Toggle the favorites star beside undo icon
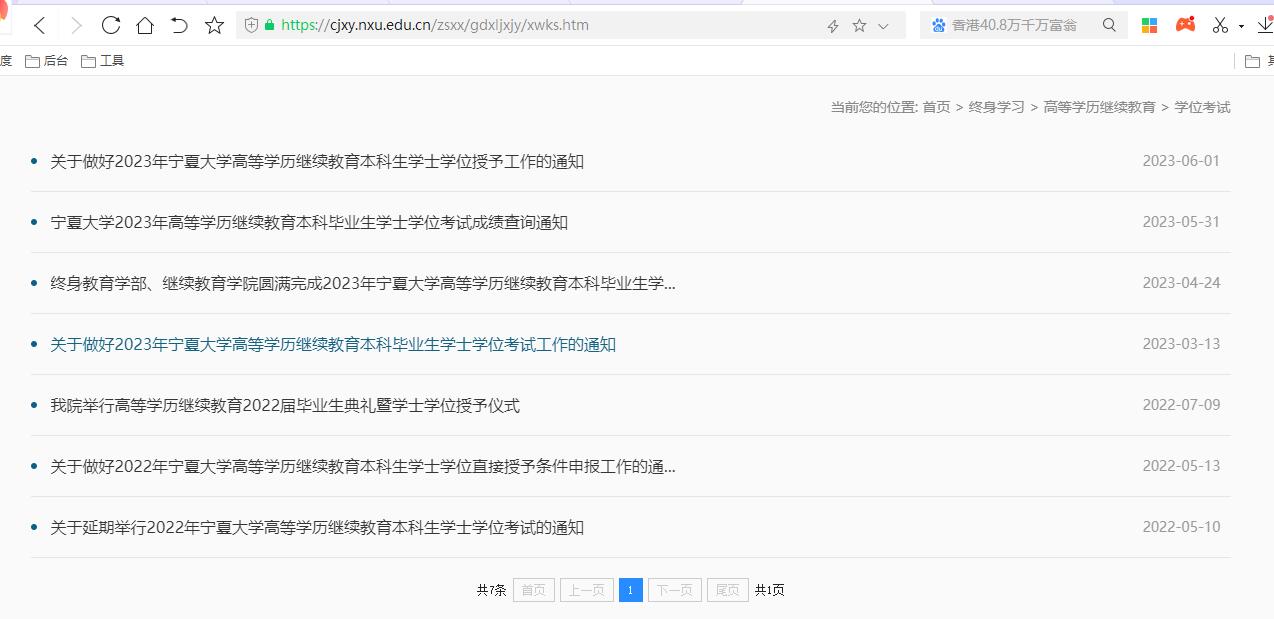This screenshot has height=619, width=1274. (x=214, y=25)
